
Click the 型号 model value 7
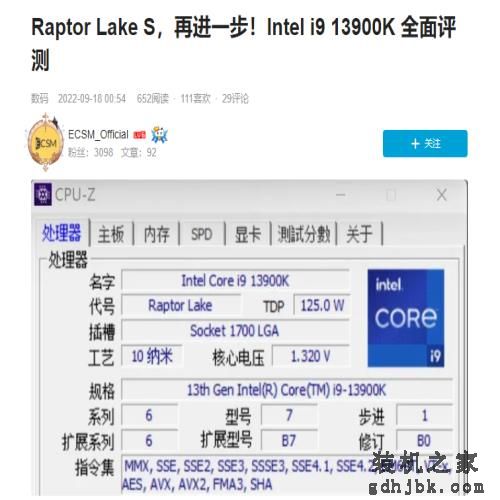point(289,415)
